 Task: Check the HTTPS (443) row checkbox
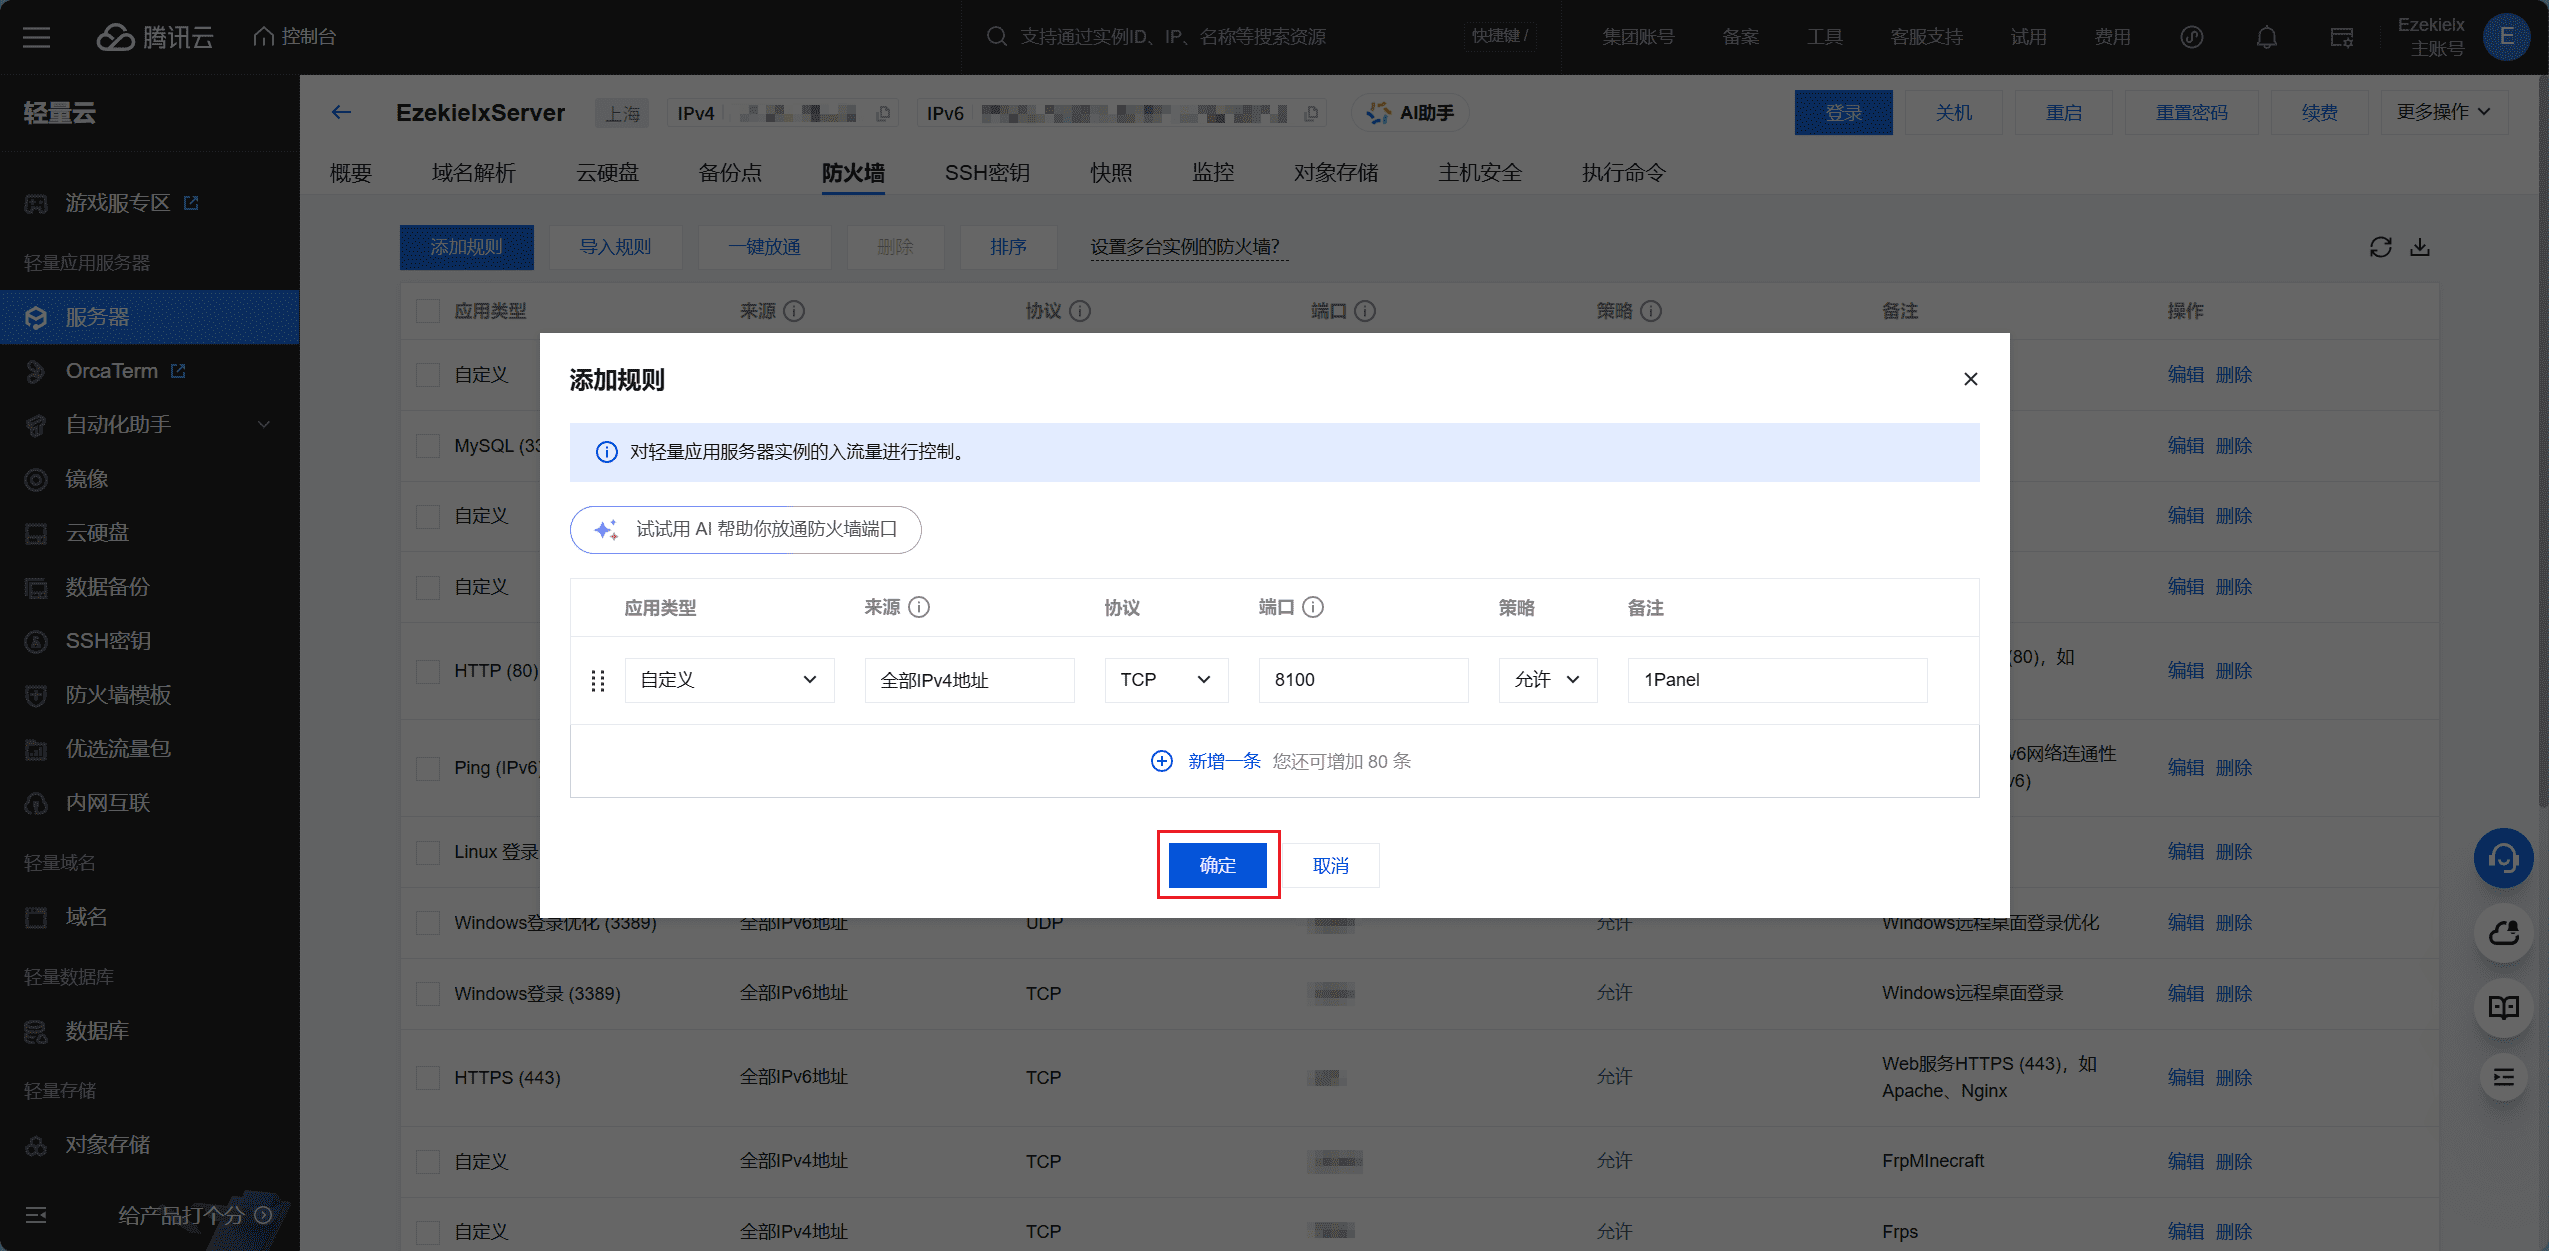click(428, 1078)
